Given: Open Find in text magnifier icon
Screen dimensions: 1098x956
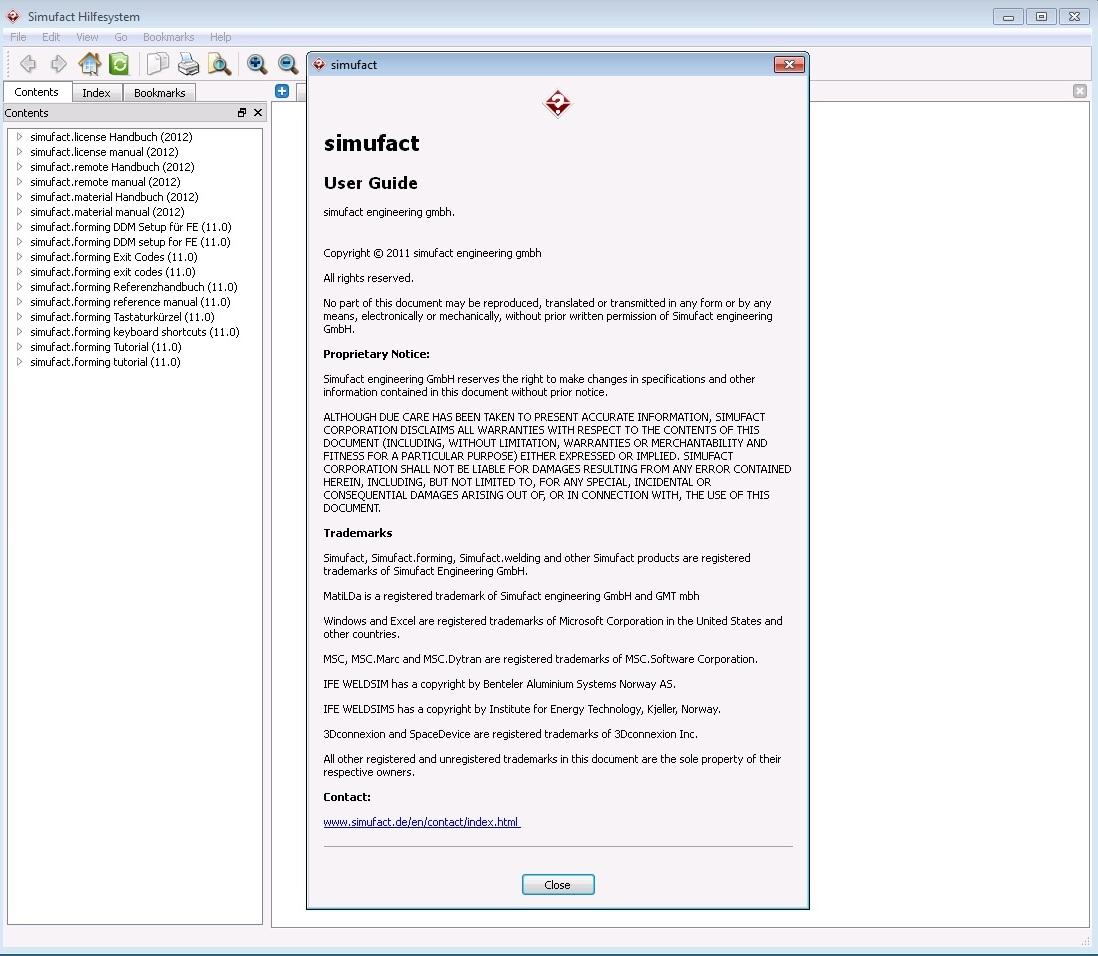Looking at the screenshot, I should coord(219,64).
